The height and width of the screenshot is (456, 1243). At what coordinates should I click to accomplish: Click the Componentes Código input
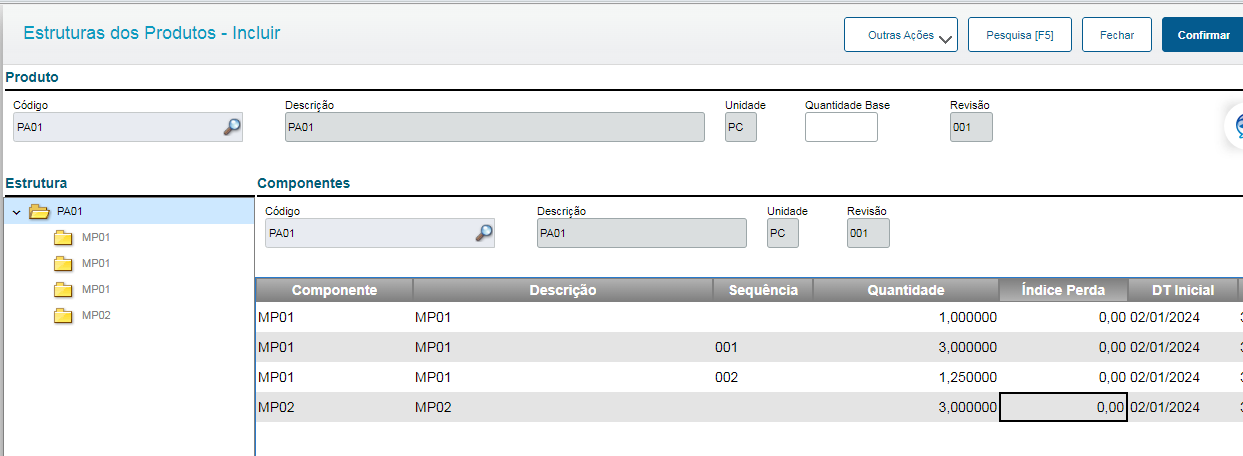[x=380, y=233]
